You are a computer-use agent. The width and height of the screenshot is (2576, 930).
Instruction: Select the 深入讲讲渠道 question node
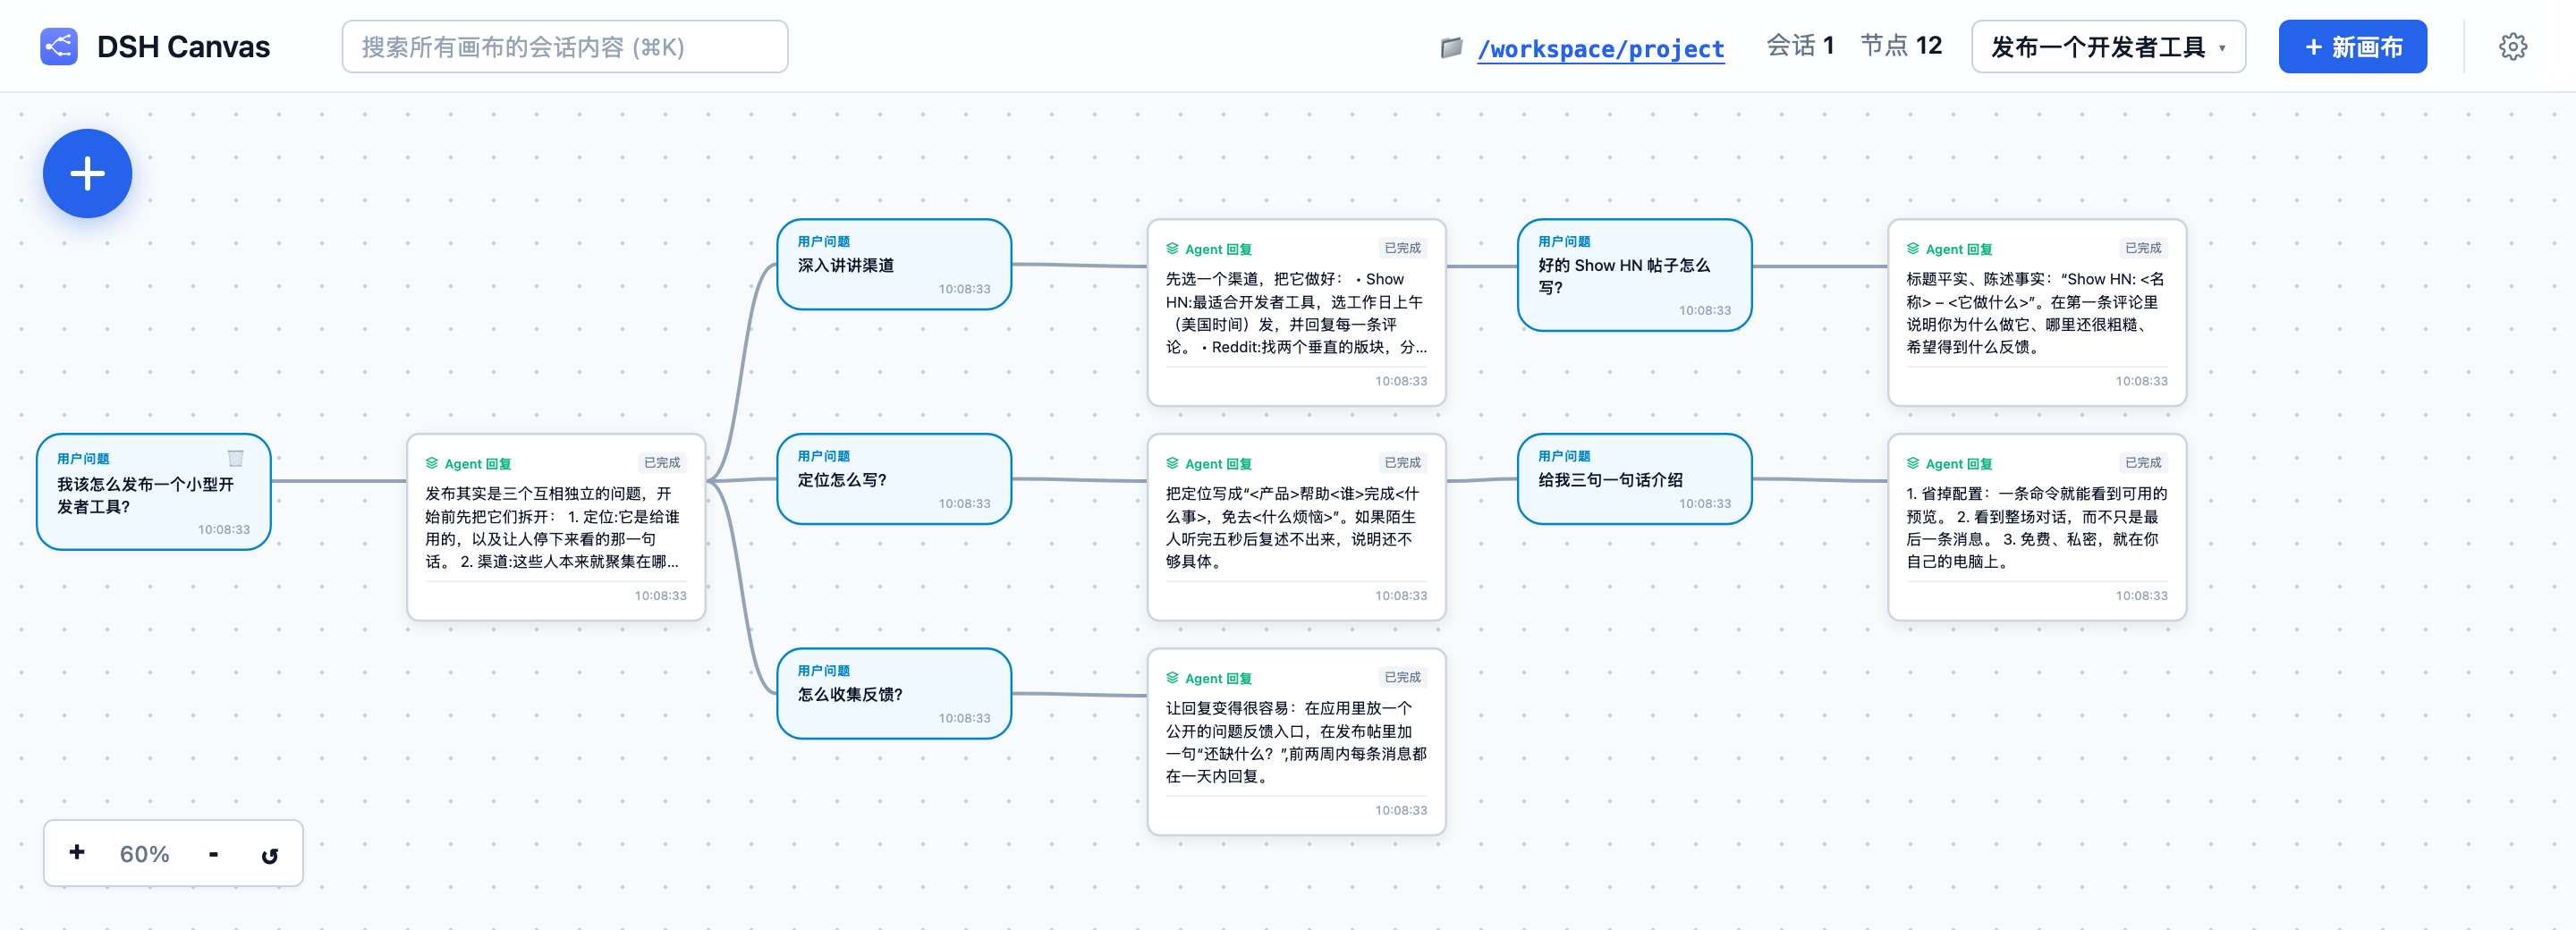click(x=894, y=264)
